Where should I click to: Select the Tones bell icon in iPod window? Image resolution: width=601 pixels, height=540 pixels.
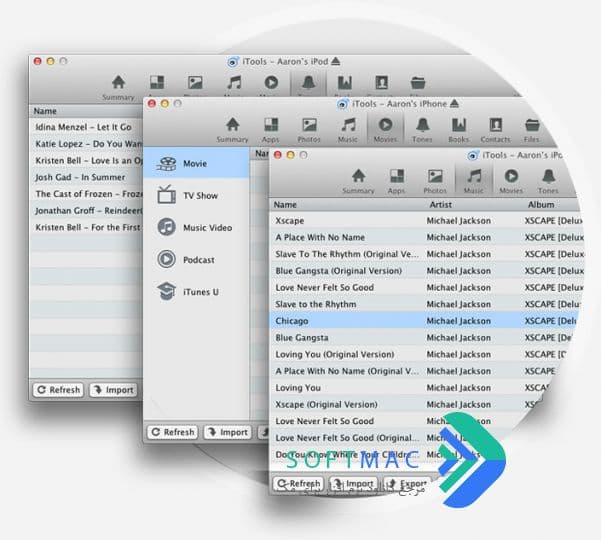(x=309, y=82)
